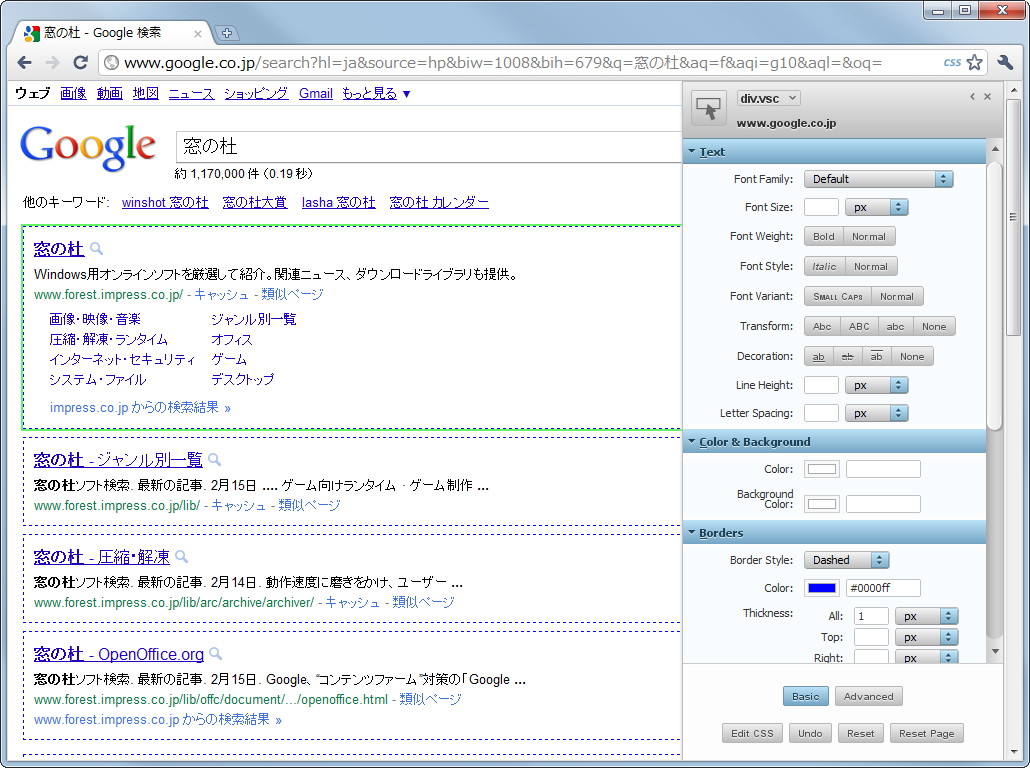Screen dimensions: 1030x768
Task: Select the element picker tool in the CSS panel
Action: click(x=708, y=108)
